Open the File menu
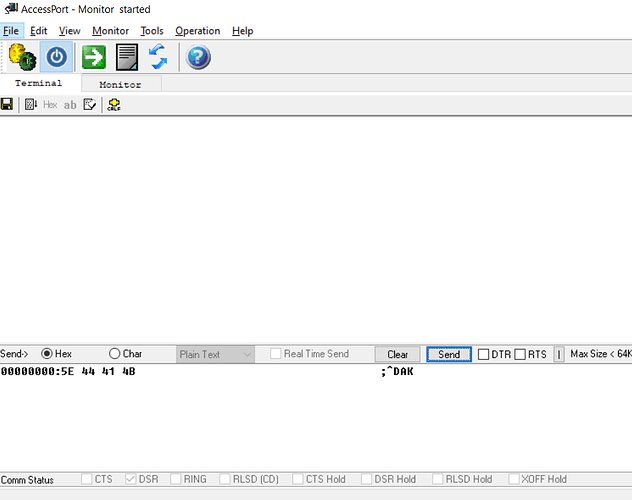 click(11, 31)
